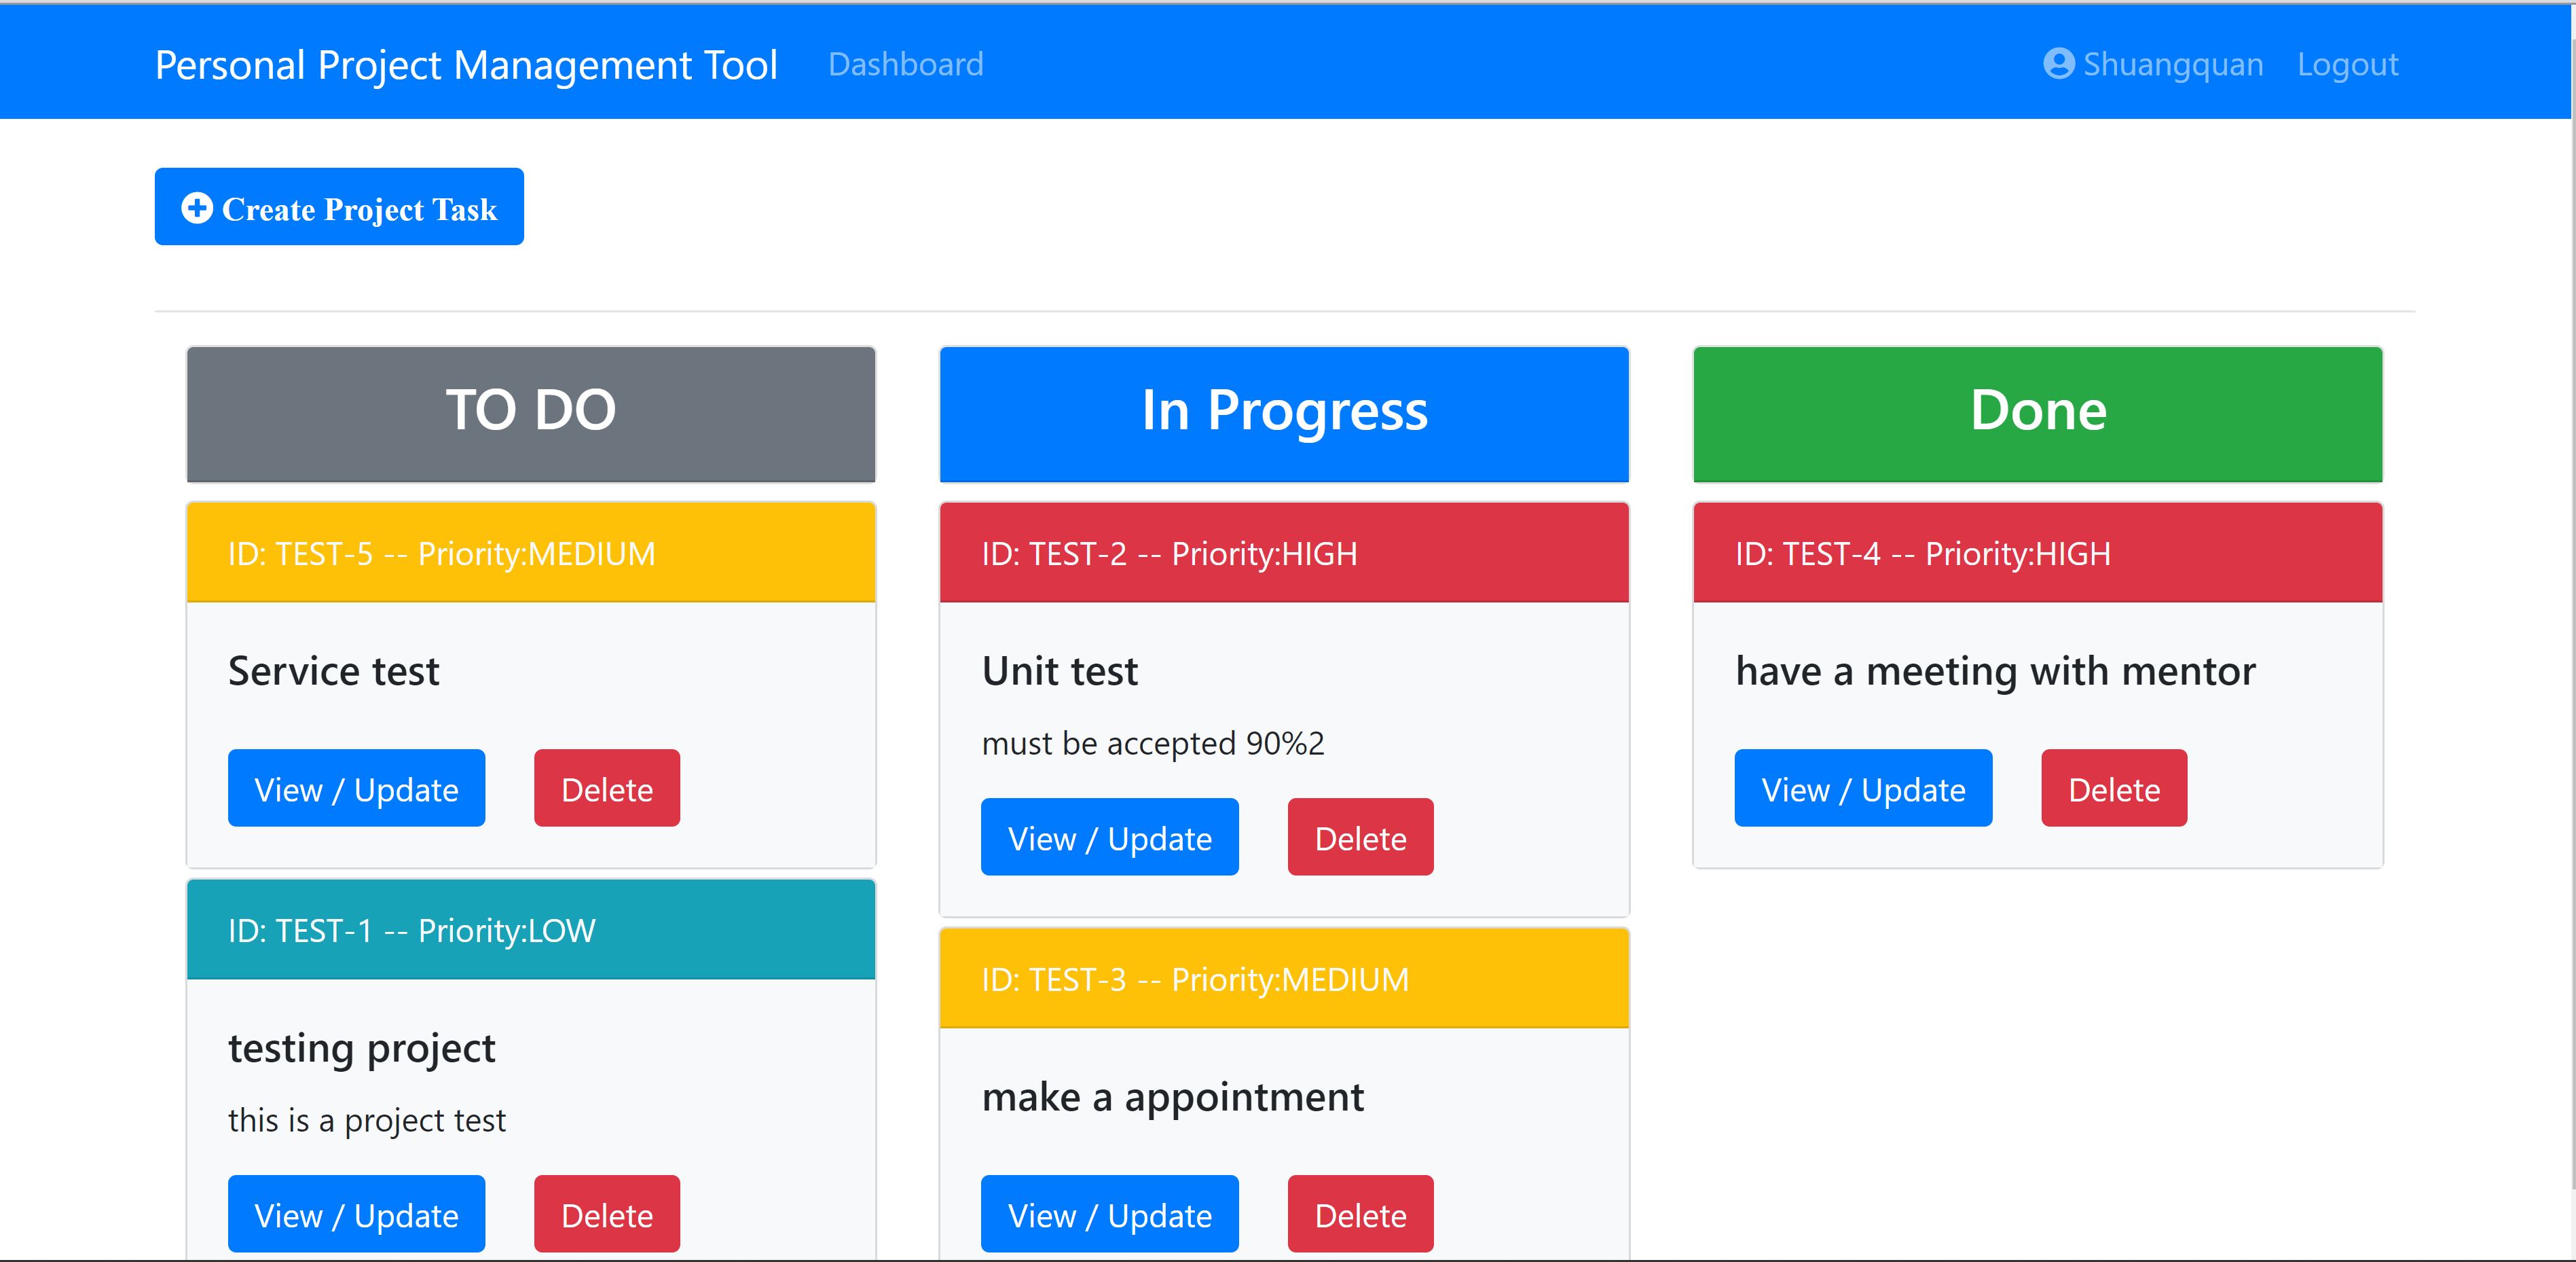Click the TEST-1 Priority:LOW card header

[x=531, y=929]
